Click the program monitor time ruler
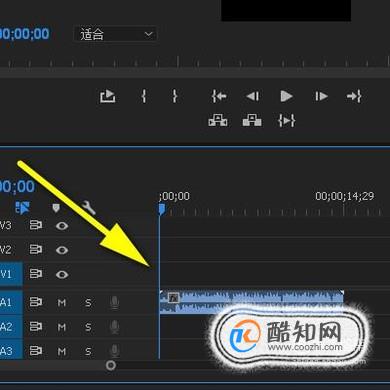 (x=195, y=63)
